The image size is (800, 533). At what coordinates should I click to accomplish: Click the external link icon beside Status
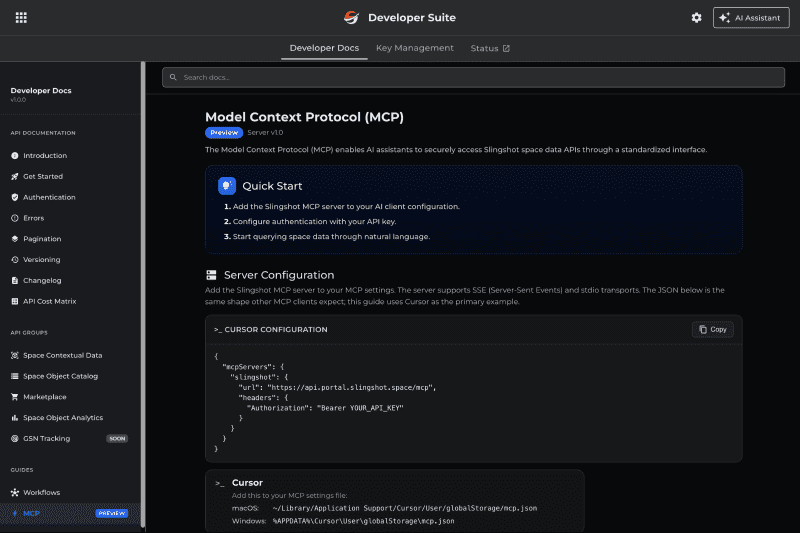click(x=506, y=48)
